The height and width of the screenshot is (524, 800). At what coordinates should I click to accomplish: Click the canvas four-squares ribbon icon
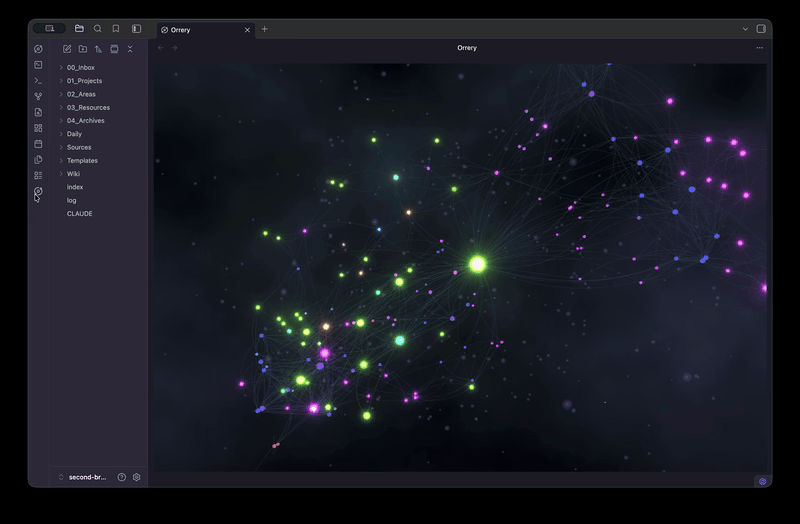point(38,128)
